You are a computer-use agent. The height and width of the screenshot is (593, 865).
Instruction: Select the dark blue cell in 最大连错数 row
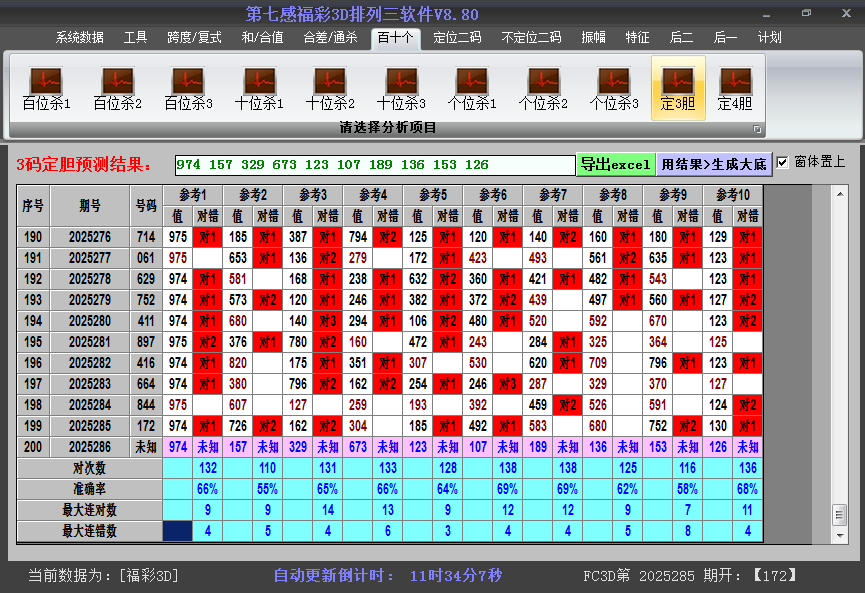(x=178, y=531)
